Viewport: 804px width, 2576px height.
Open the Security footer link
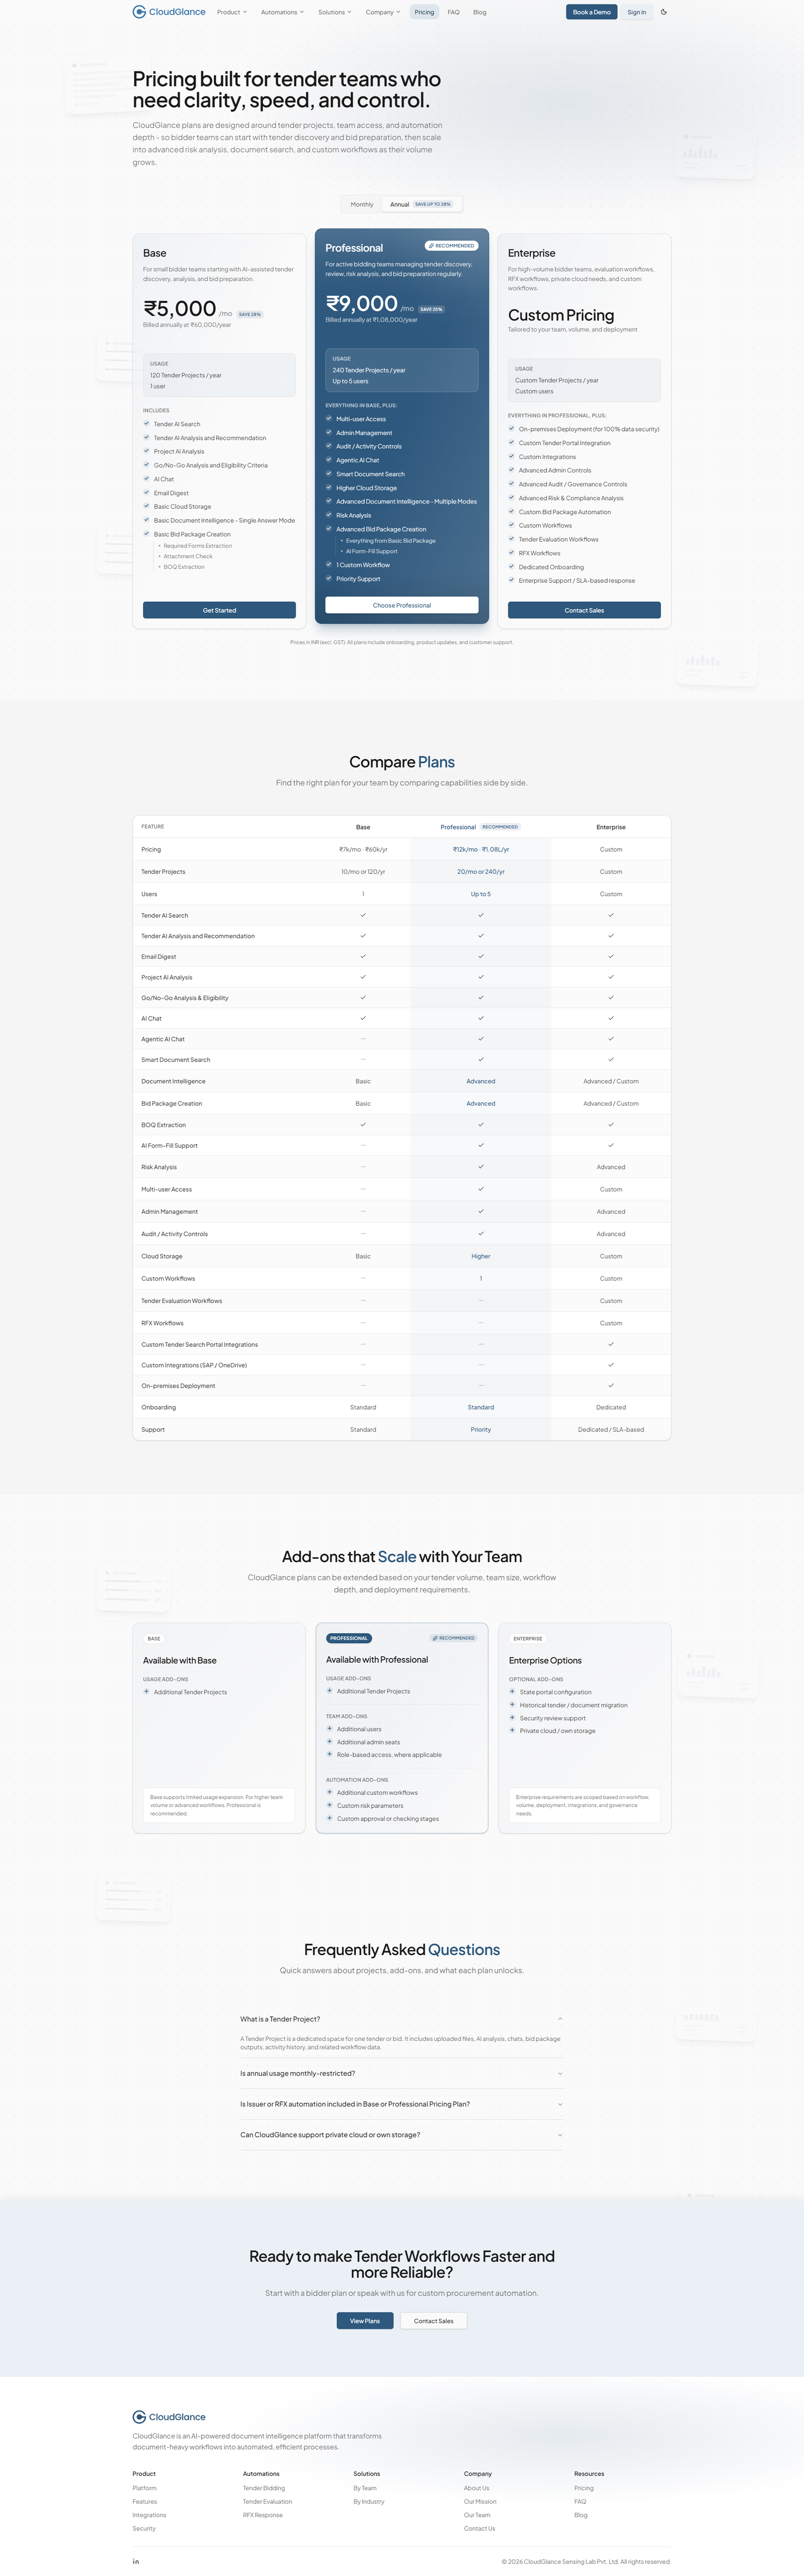click(x=144, y=2528)
